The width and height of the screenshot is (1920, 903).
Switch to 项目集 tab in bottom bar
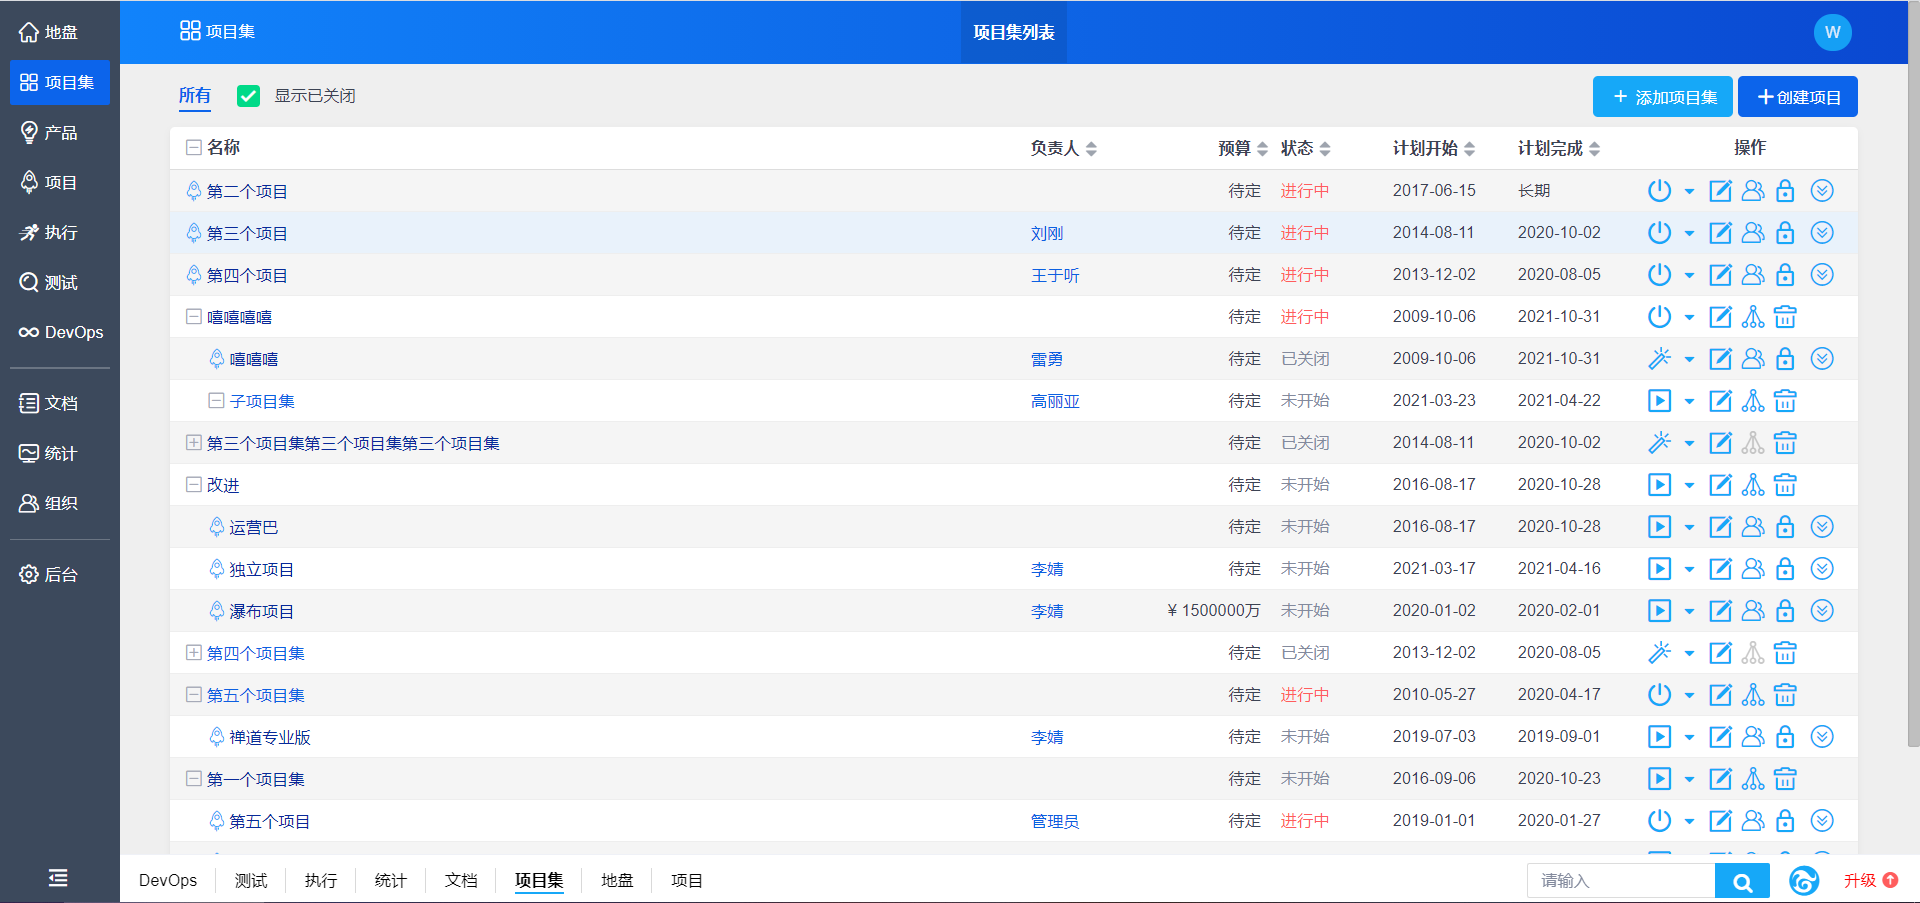[x=539, y=880]
